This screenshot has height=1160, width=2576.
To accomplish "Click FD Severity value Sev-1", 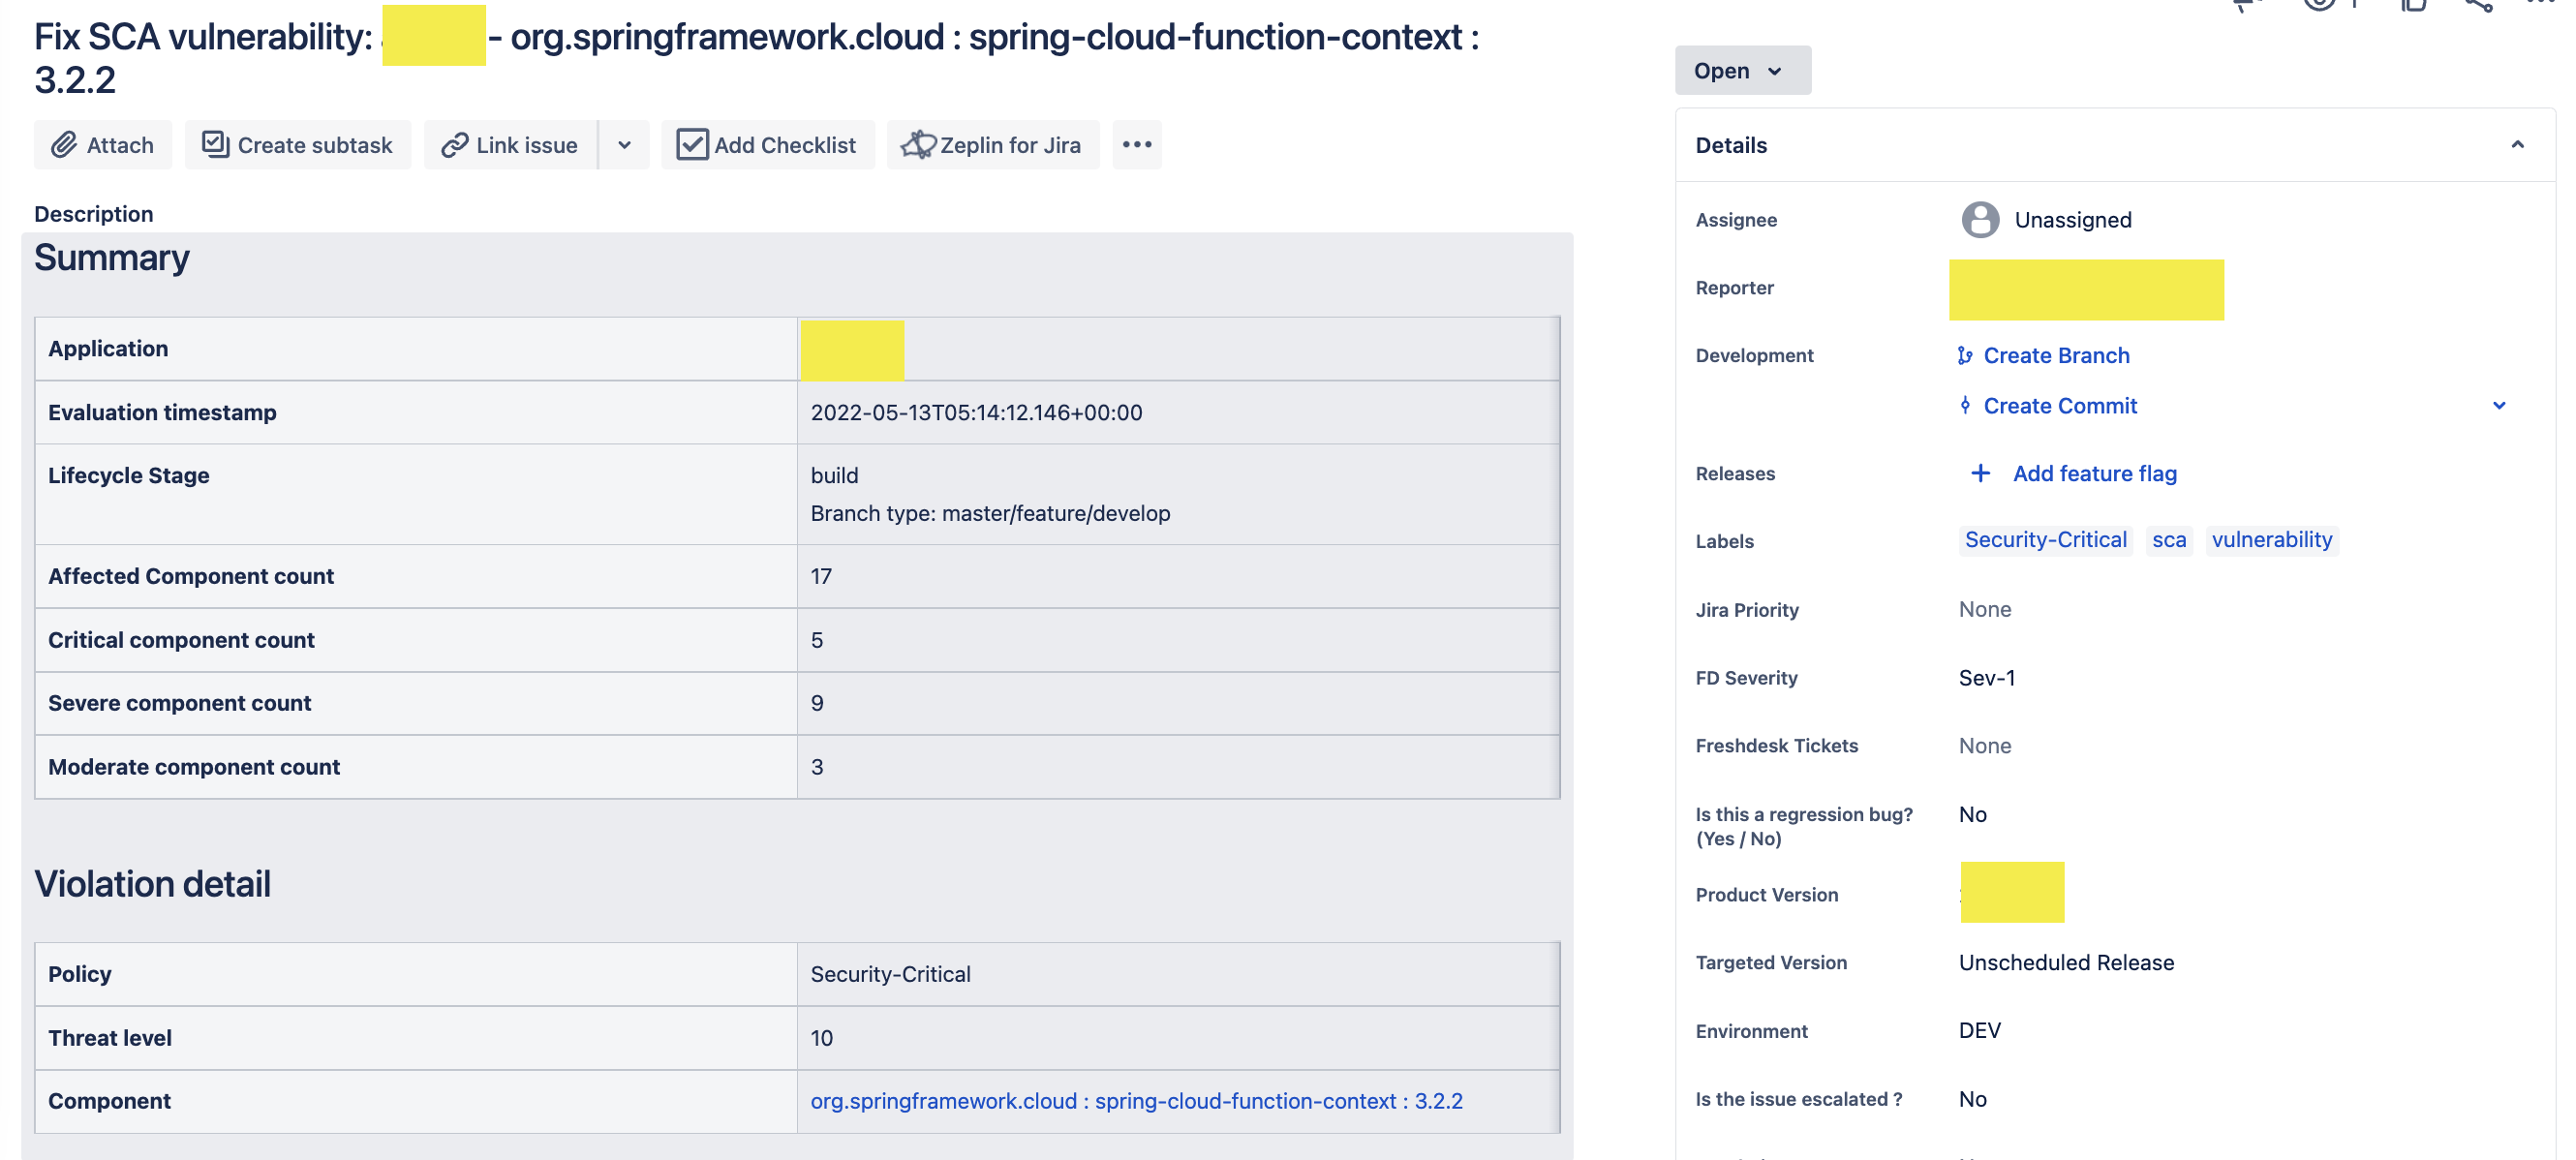I will [x=1986, y=678].
